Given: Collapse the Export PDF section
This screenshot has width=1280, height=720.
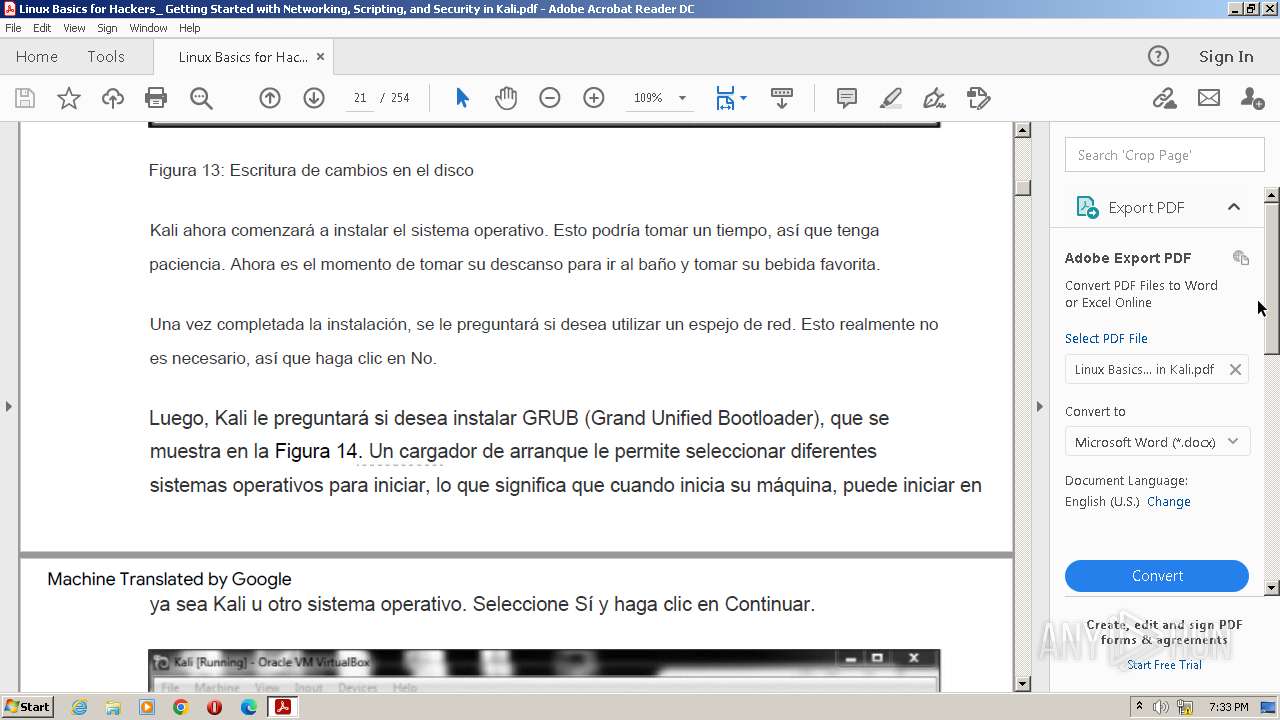Looking at the screenshot, I should 1234,207.
